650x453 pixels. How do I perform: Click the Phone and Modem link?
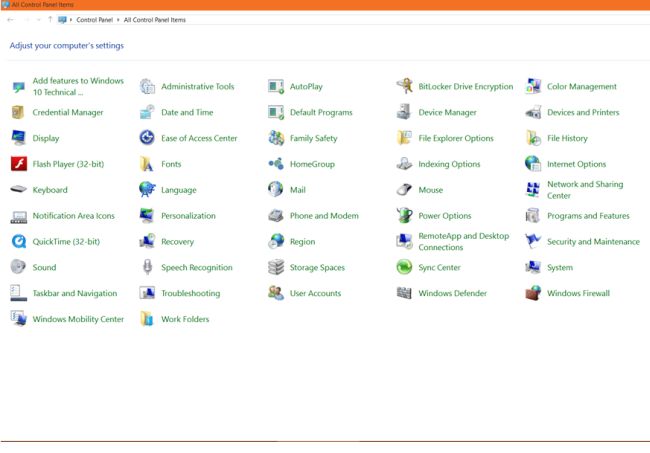pos(324,216)
